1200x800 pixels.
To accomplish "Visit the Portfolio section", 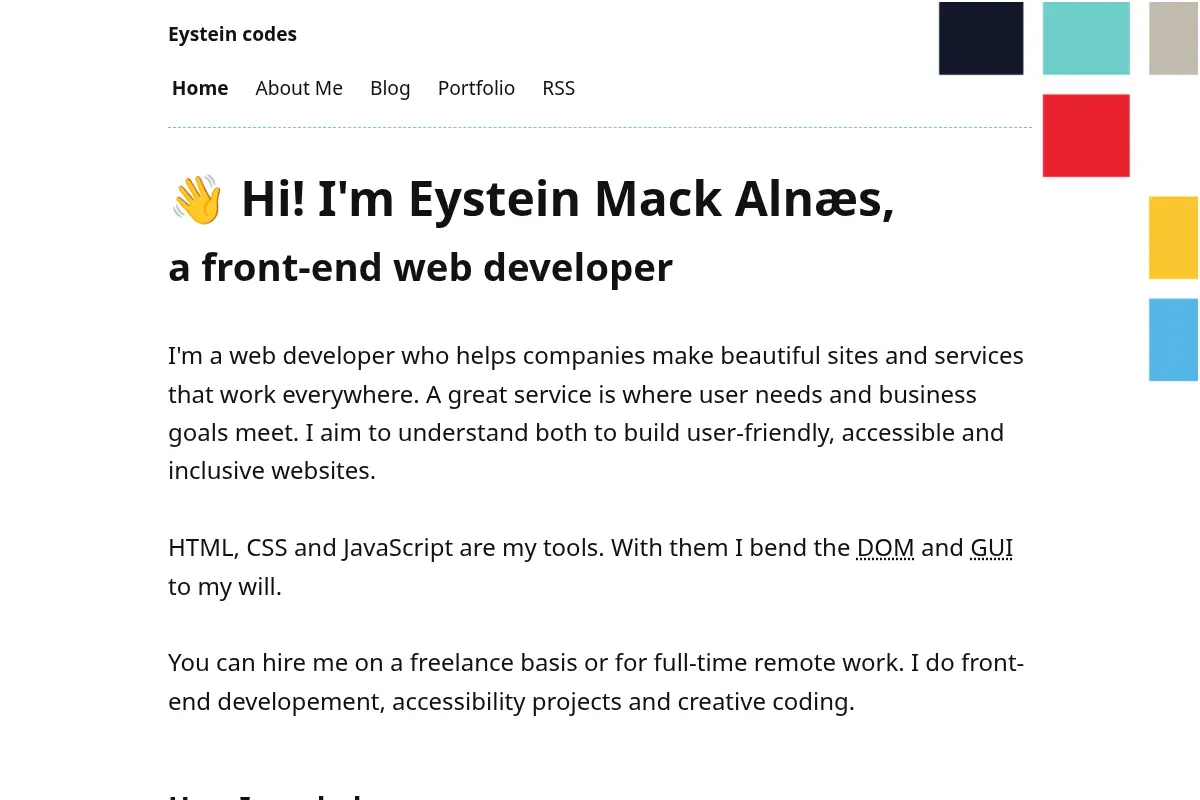I will (x=476, y=88).
